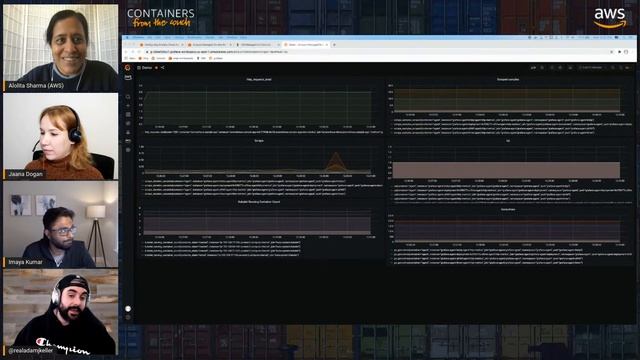Open the Create plus icon in sidebar

[128, 106]
